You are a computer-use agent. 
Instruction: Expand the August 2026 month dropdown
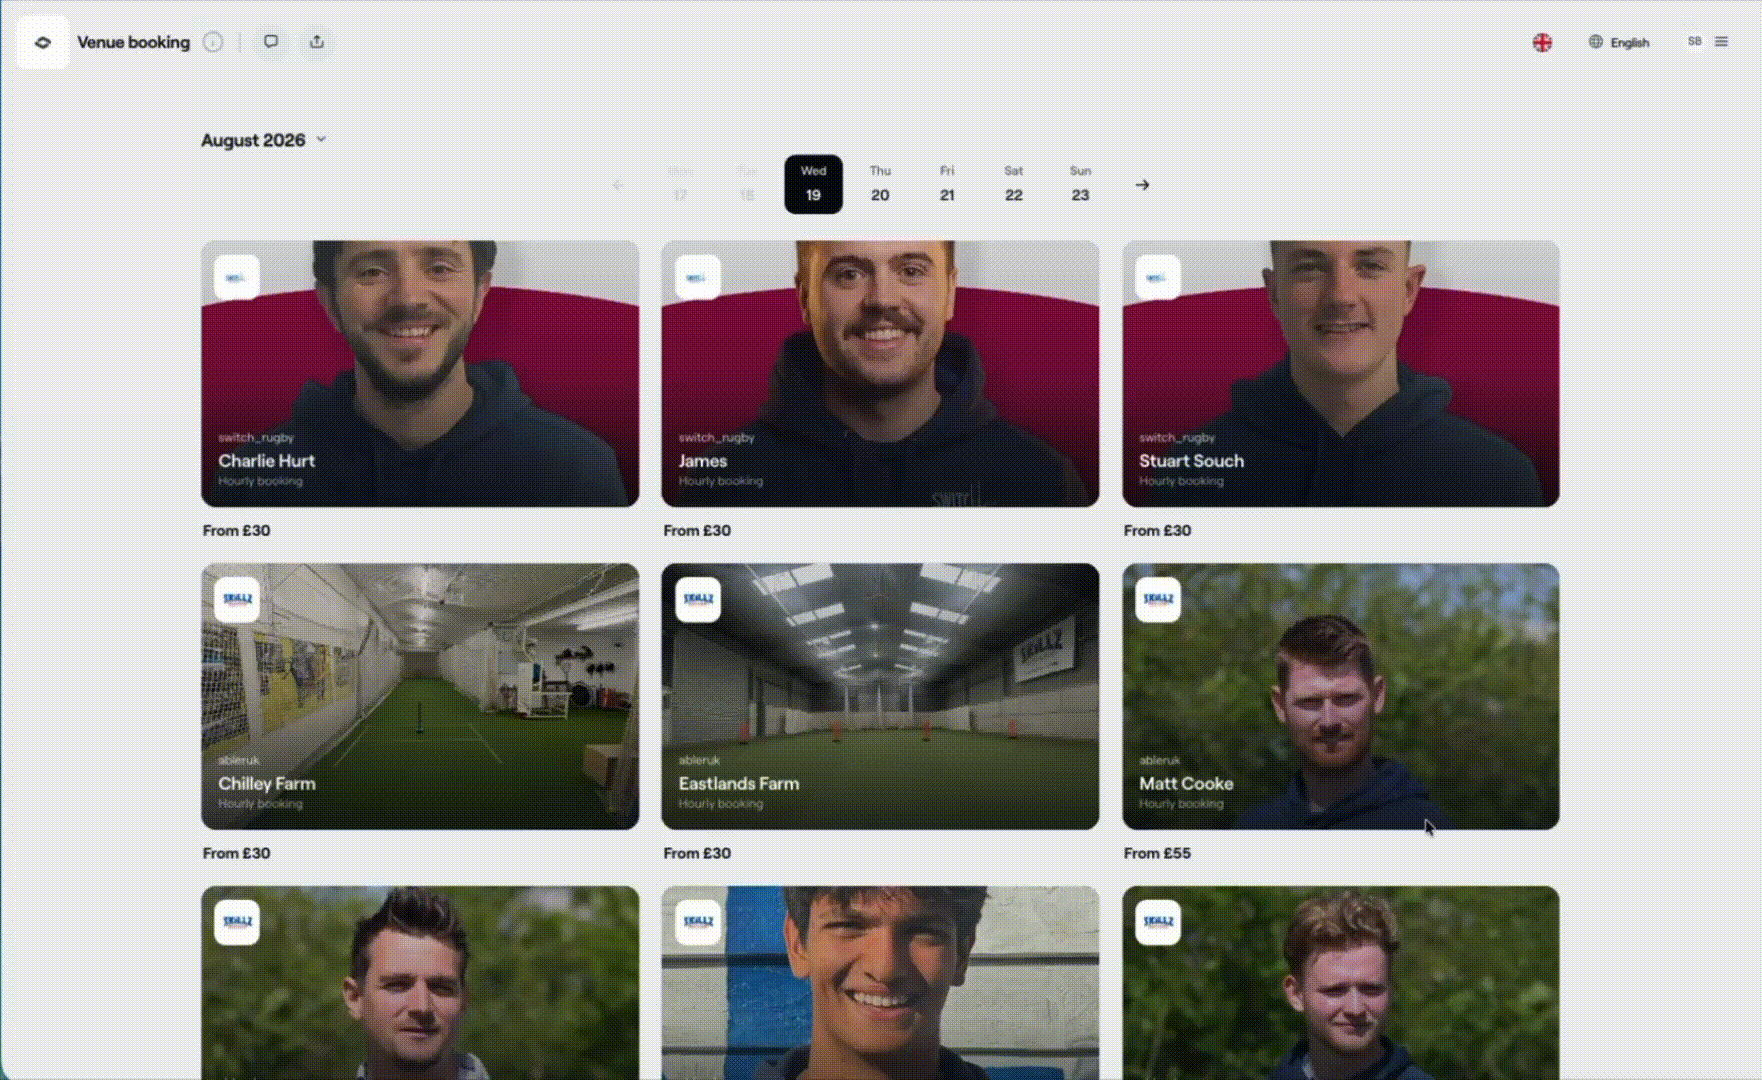(x=264, y=140)
